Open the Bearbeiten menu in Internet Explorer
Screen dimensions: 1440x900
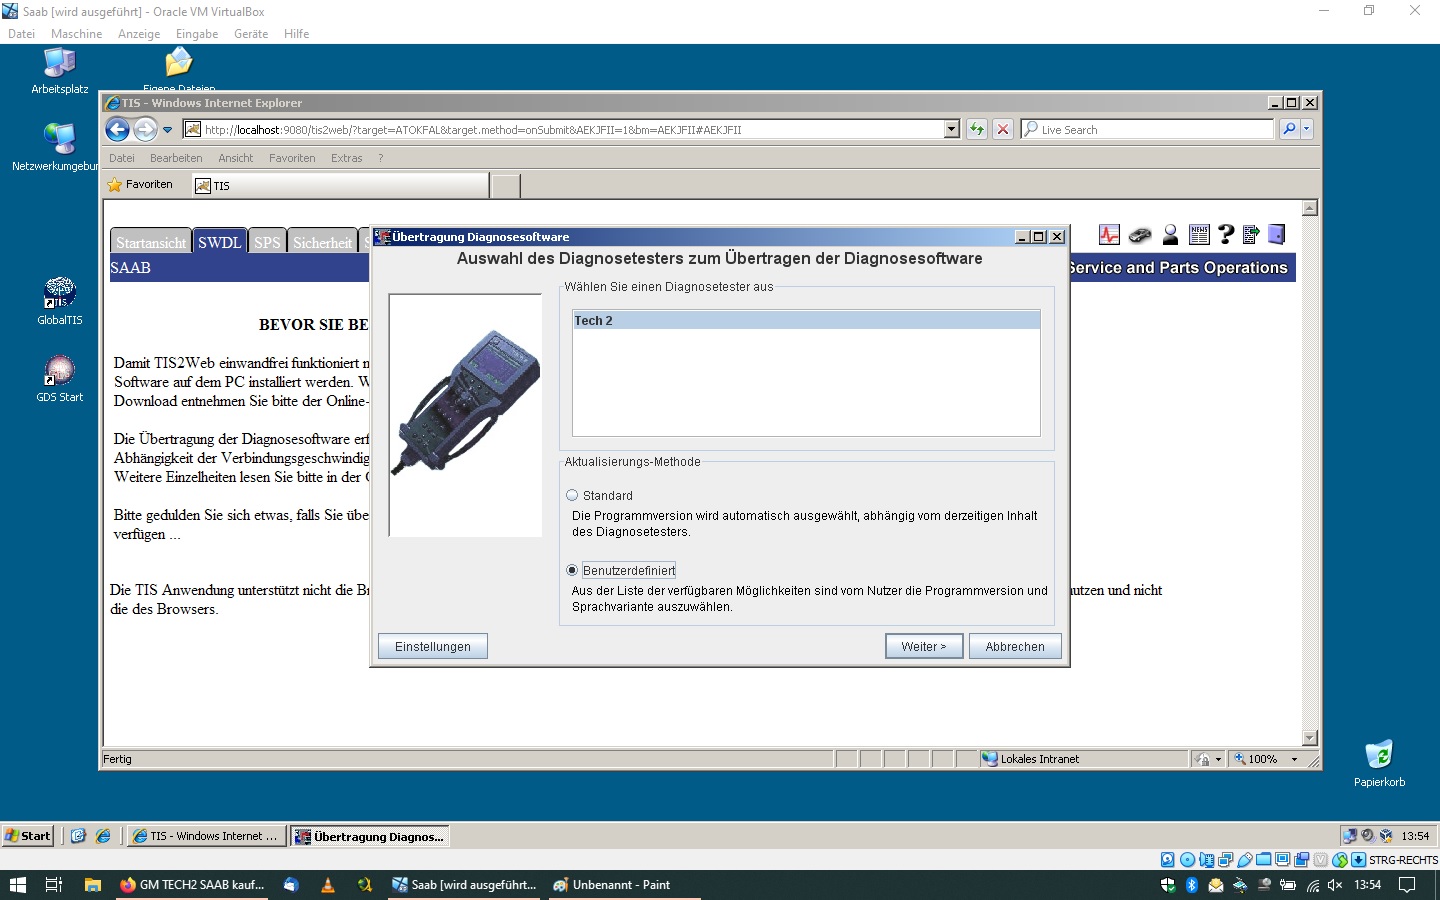(176, 158)
